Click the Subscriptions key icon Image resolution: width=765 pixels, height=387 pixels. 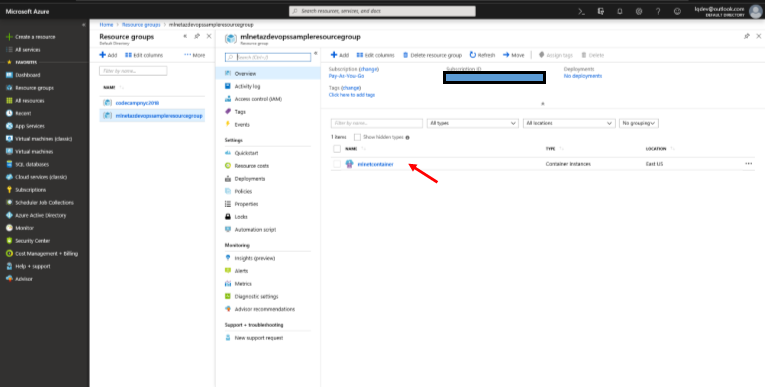pos(9,190)
